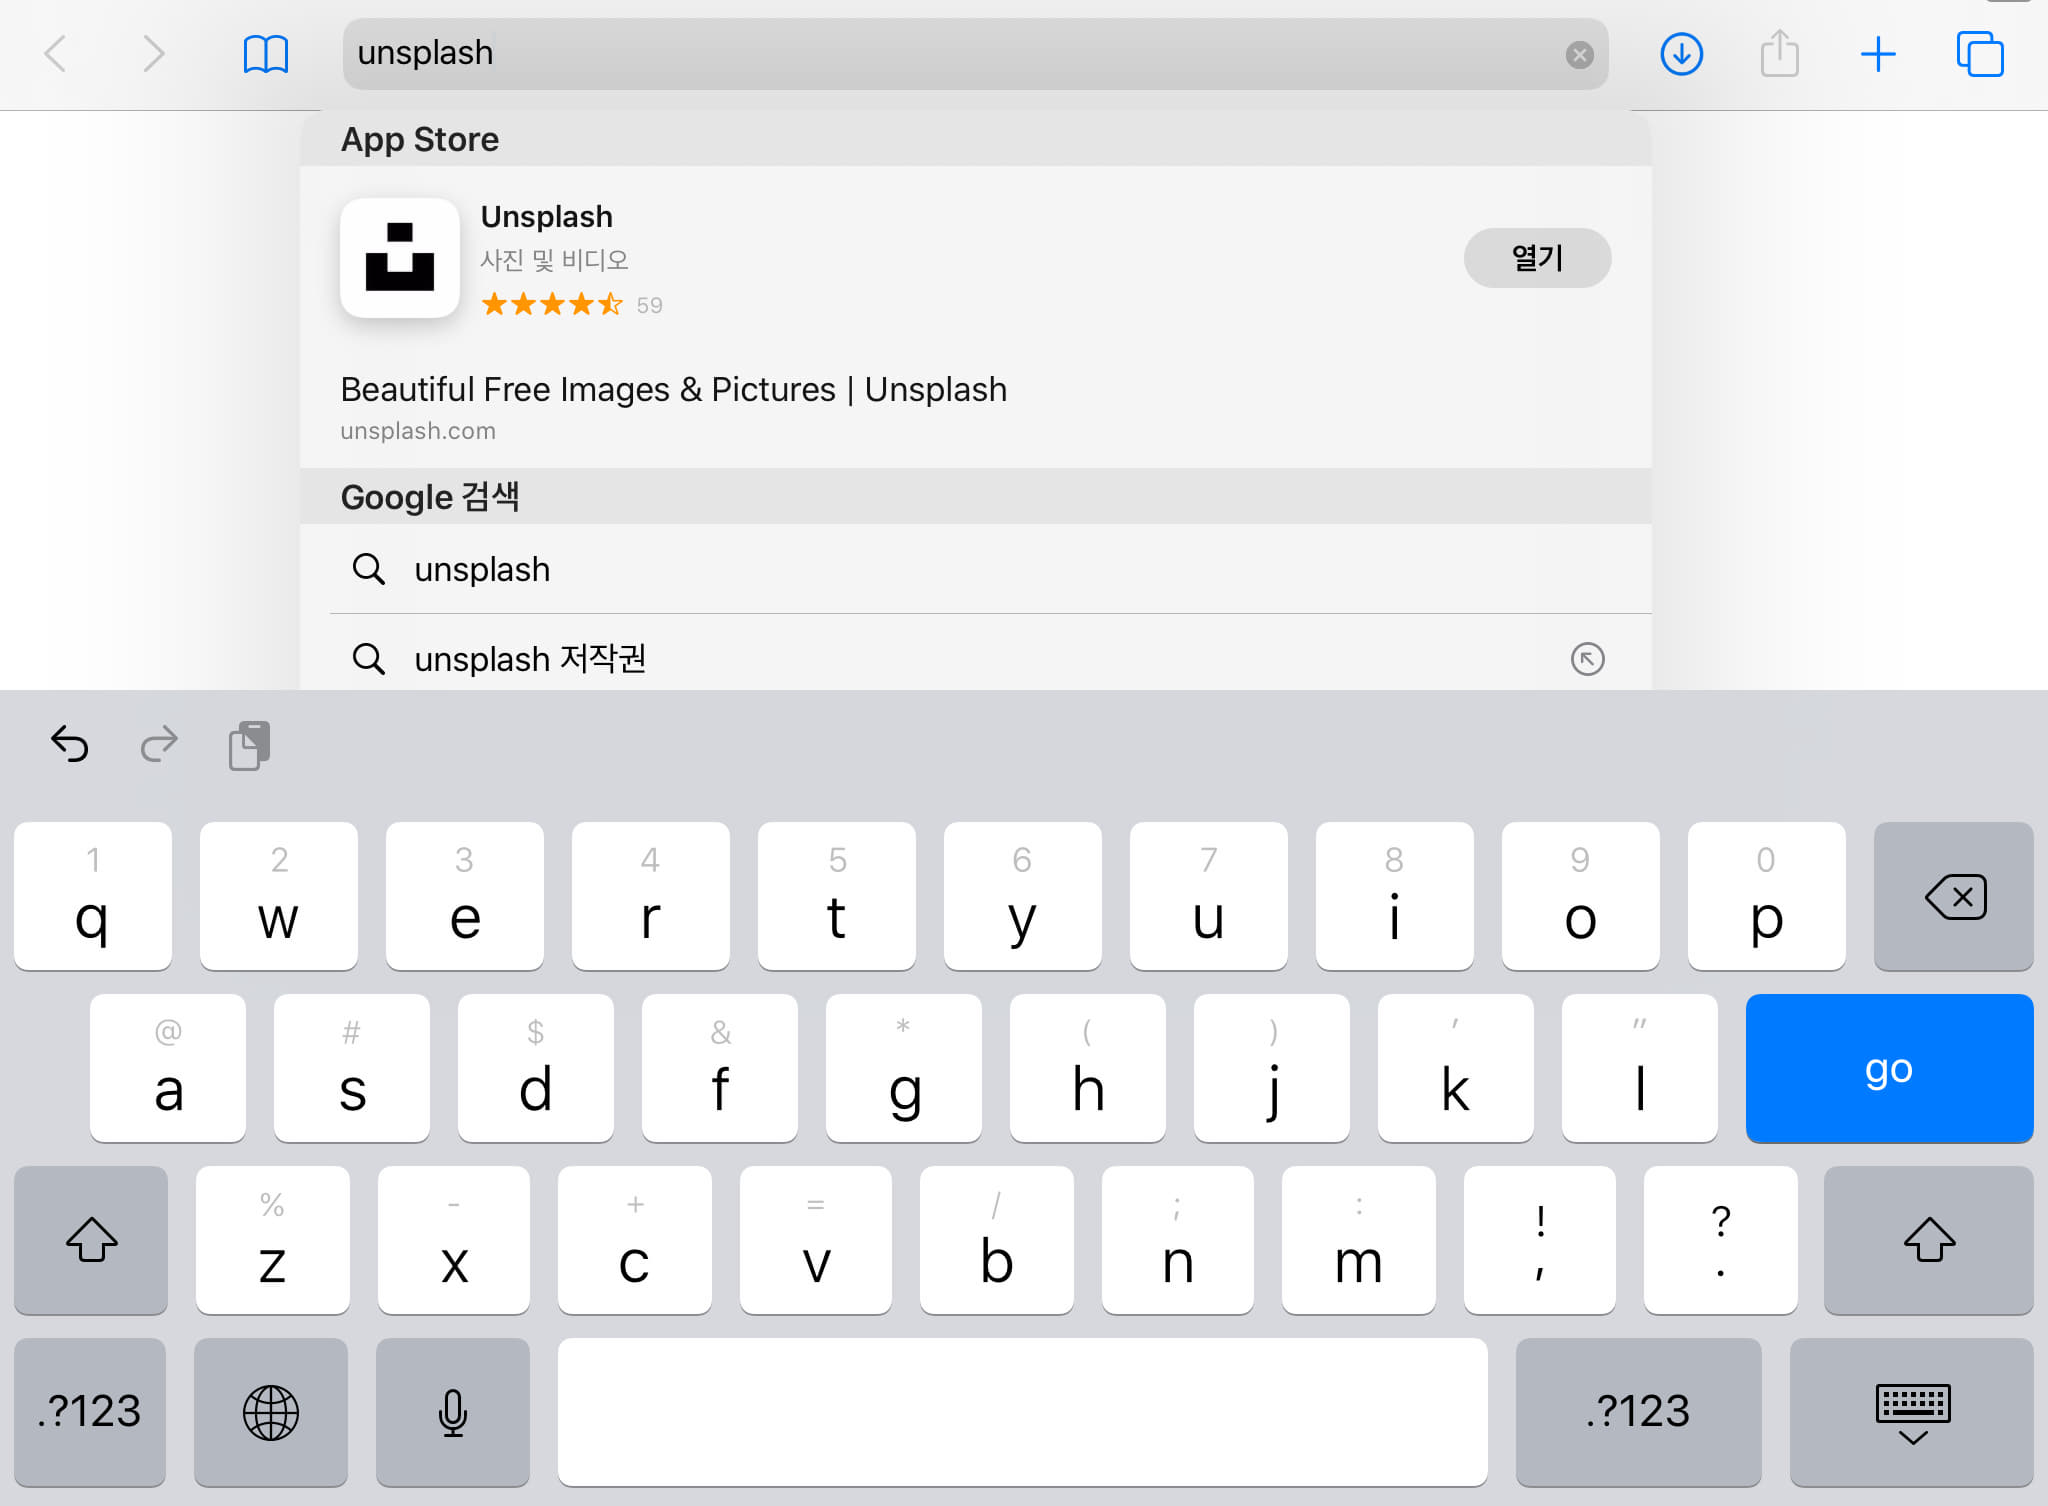Tap the Unsplash app icon

pyautogui.click(x=400, y=258)
